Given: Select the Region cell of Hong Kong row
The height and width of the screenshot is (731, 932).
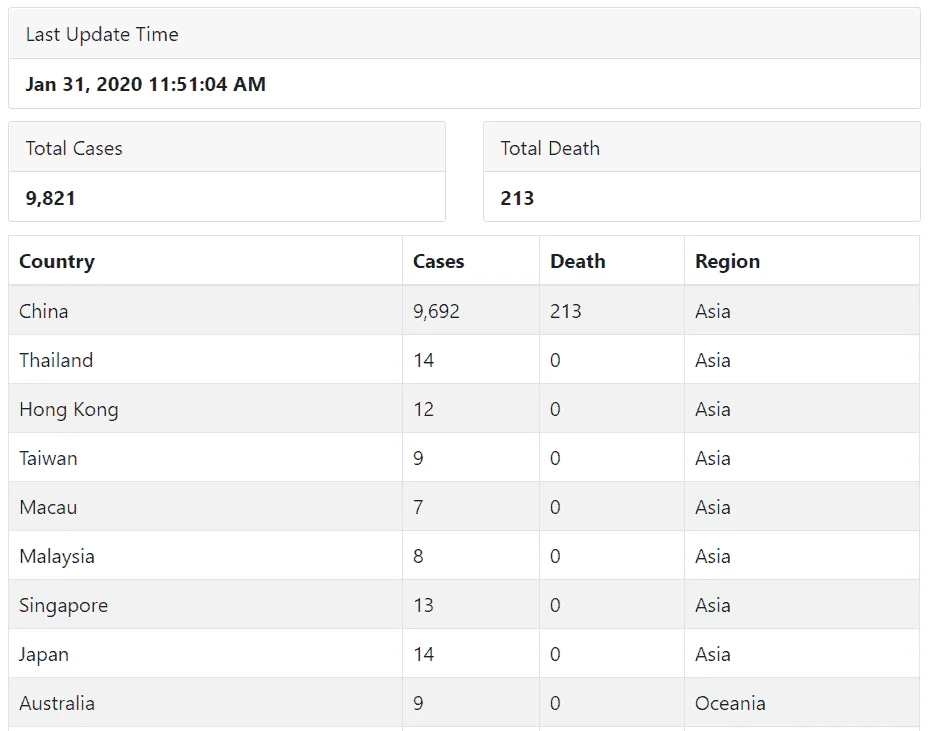Looking at the screenshot, I should [x=802, y=409].
